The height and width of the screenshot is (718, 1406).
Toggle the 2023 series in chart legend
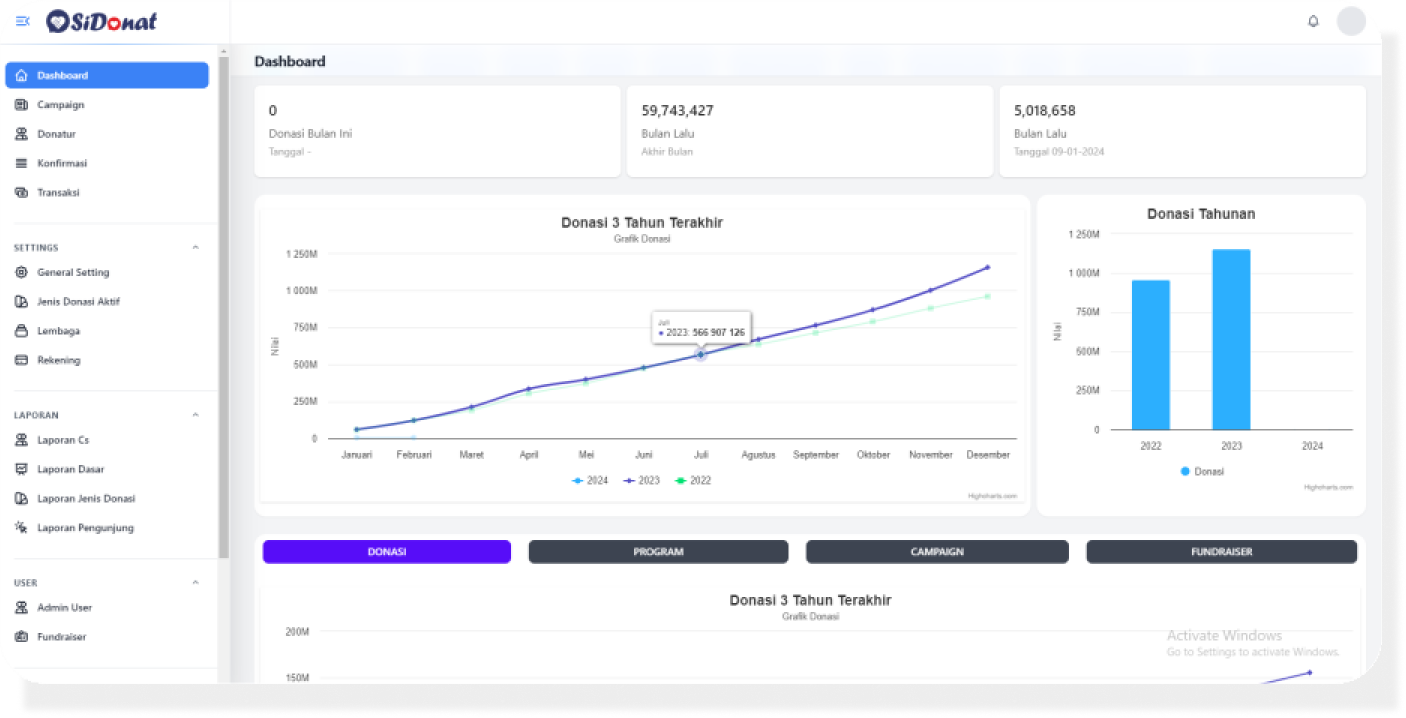(x=642, y=481)
